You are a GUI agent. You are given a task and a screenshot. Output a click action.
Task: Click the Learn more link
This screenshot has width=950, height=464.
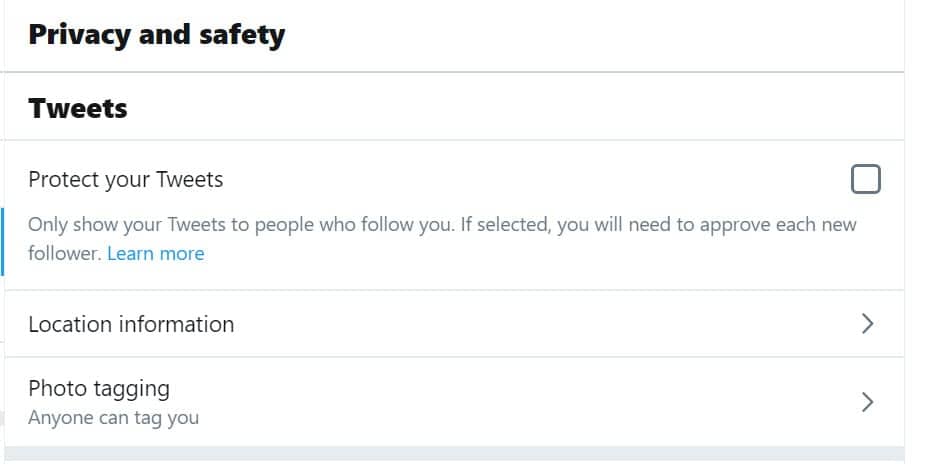(155, 254)
